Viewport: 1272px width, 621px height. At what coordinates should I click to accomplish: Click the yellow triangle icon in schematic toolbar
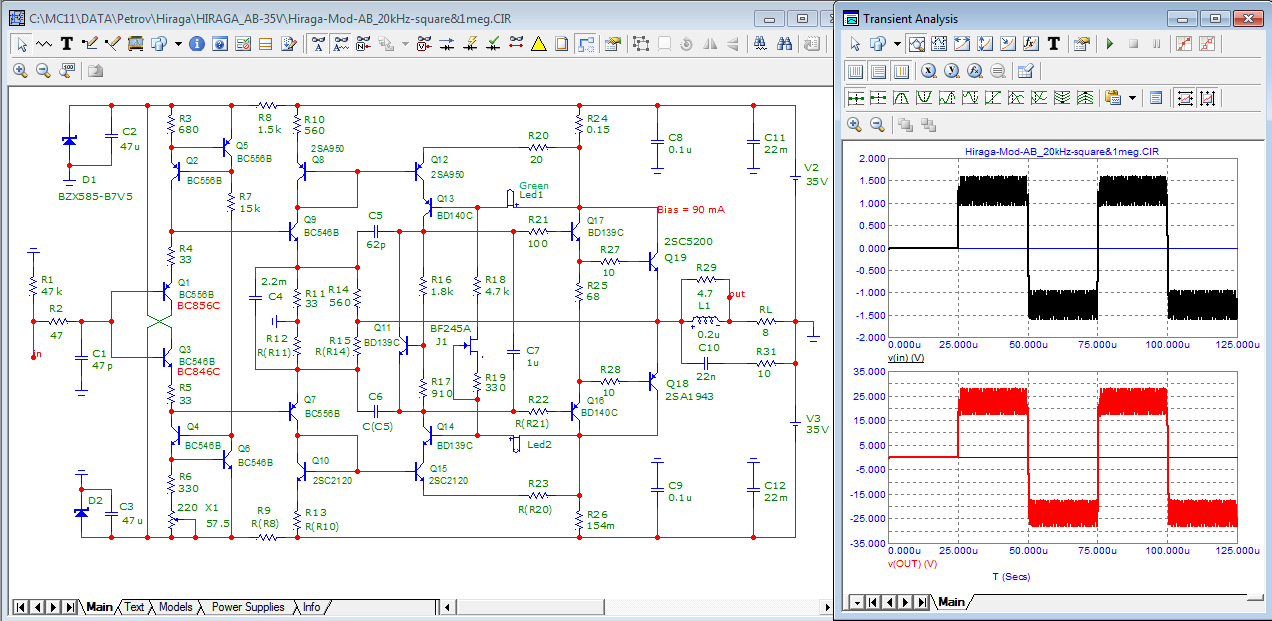(538, 44)
